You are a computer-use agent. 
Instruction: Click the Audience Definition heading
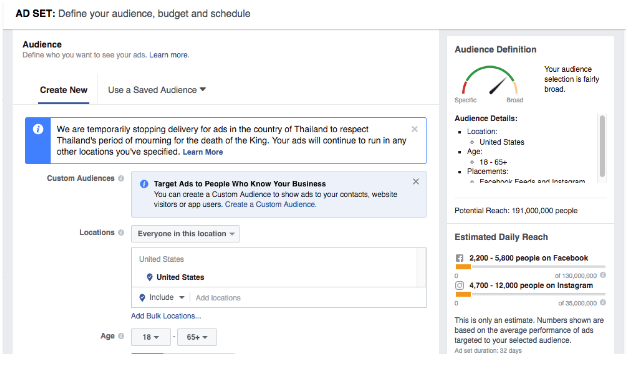tap(495, 50)
